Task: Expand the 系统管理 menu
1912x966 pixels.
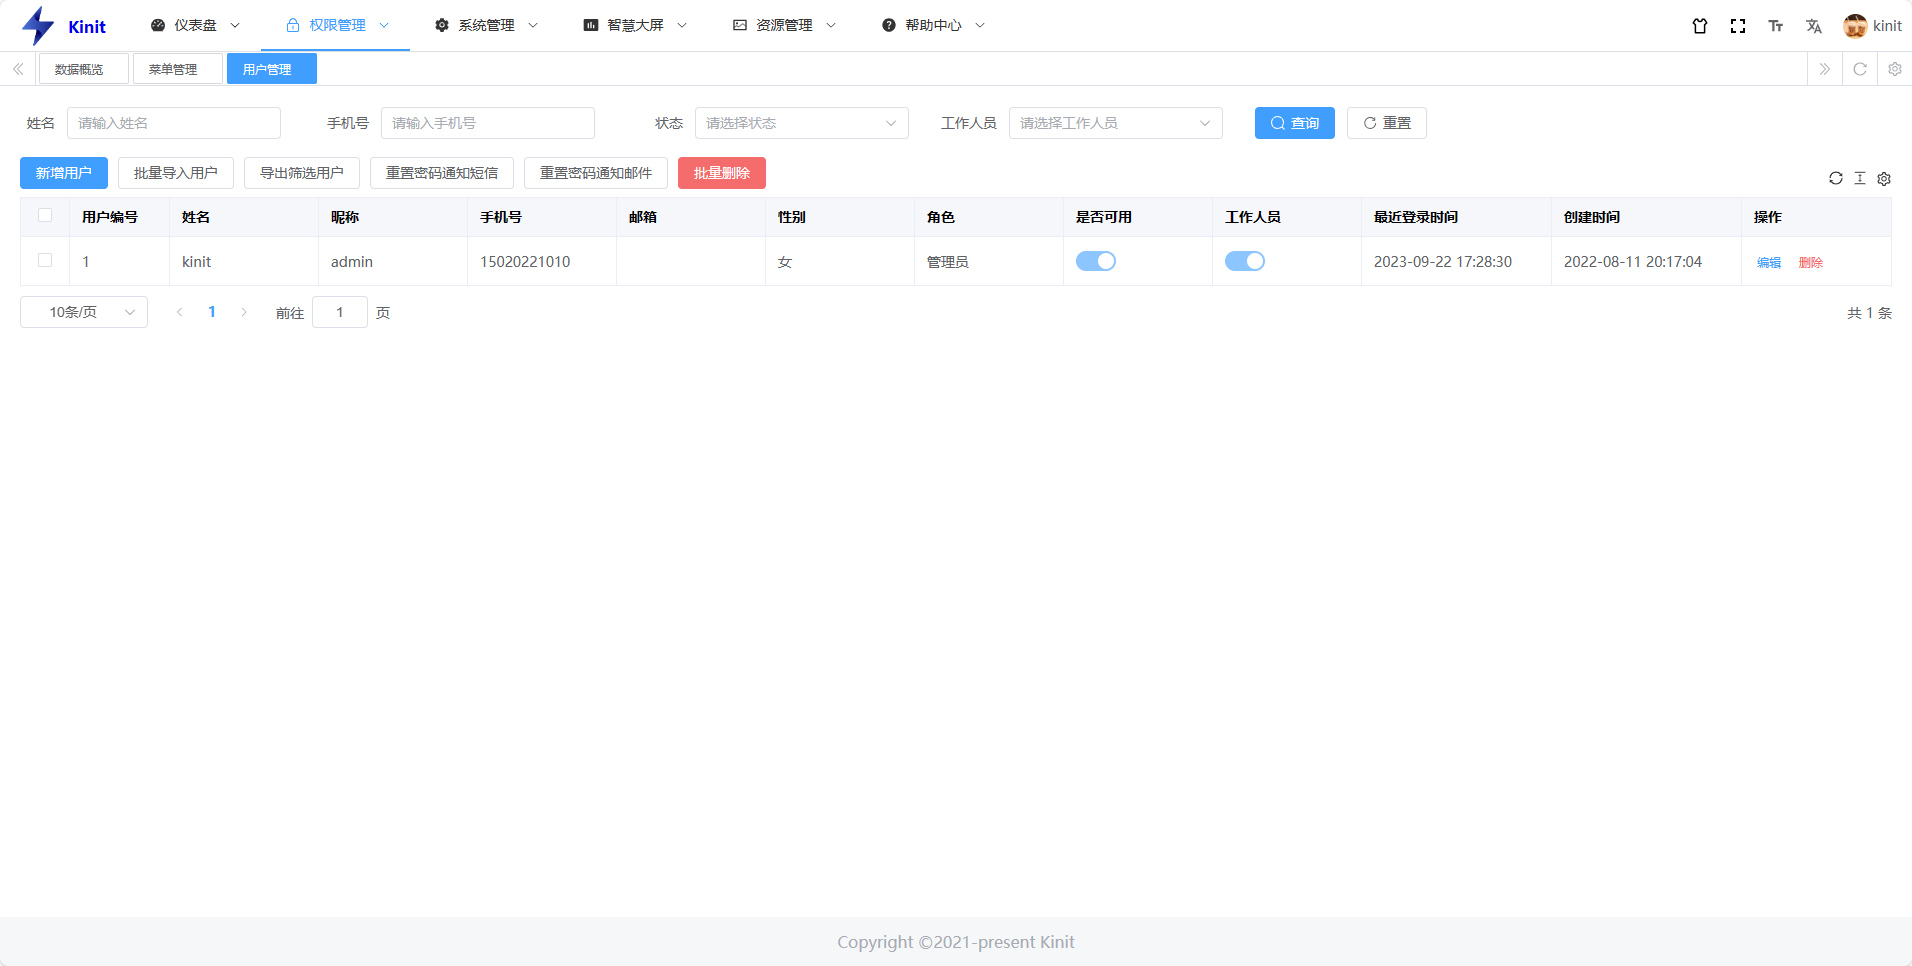Action: pyautogui.click(x=486, y=25)
